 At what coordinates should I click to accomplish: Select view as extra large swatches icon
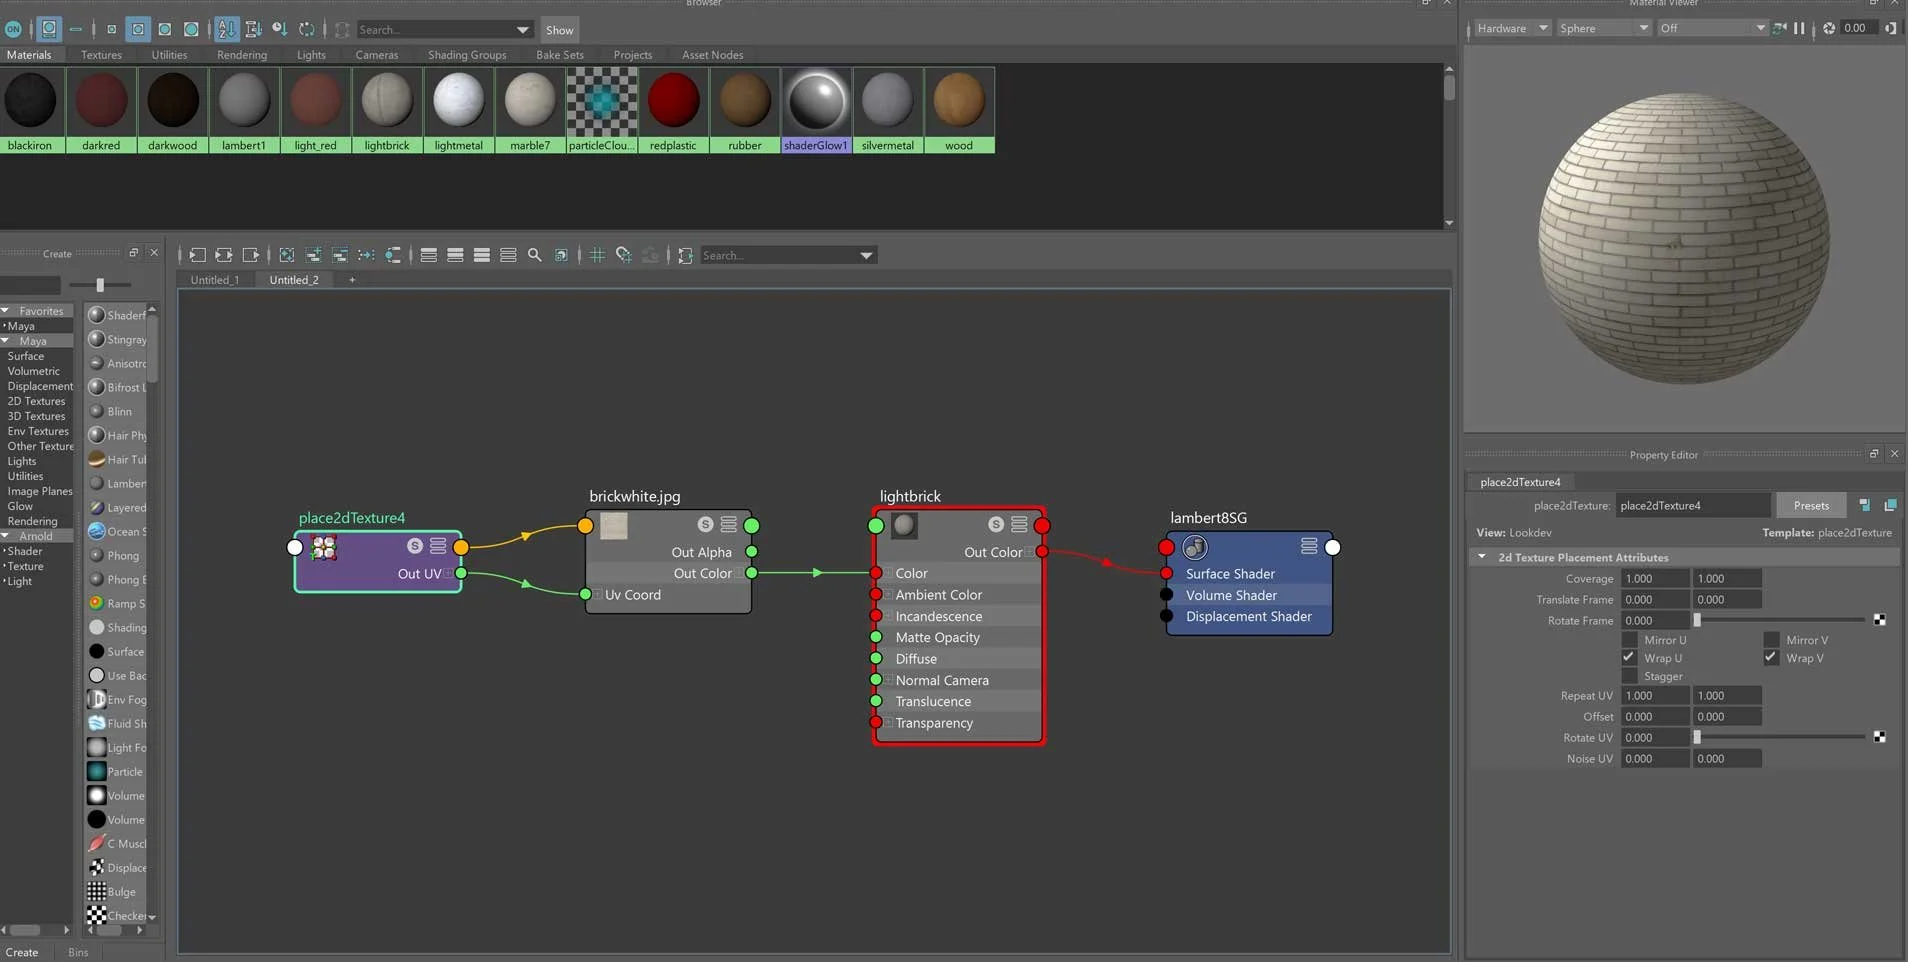191,29
